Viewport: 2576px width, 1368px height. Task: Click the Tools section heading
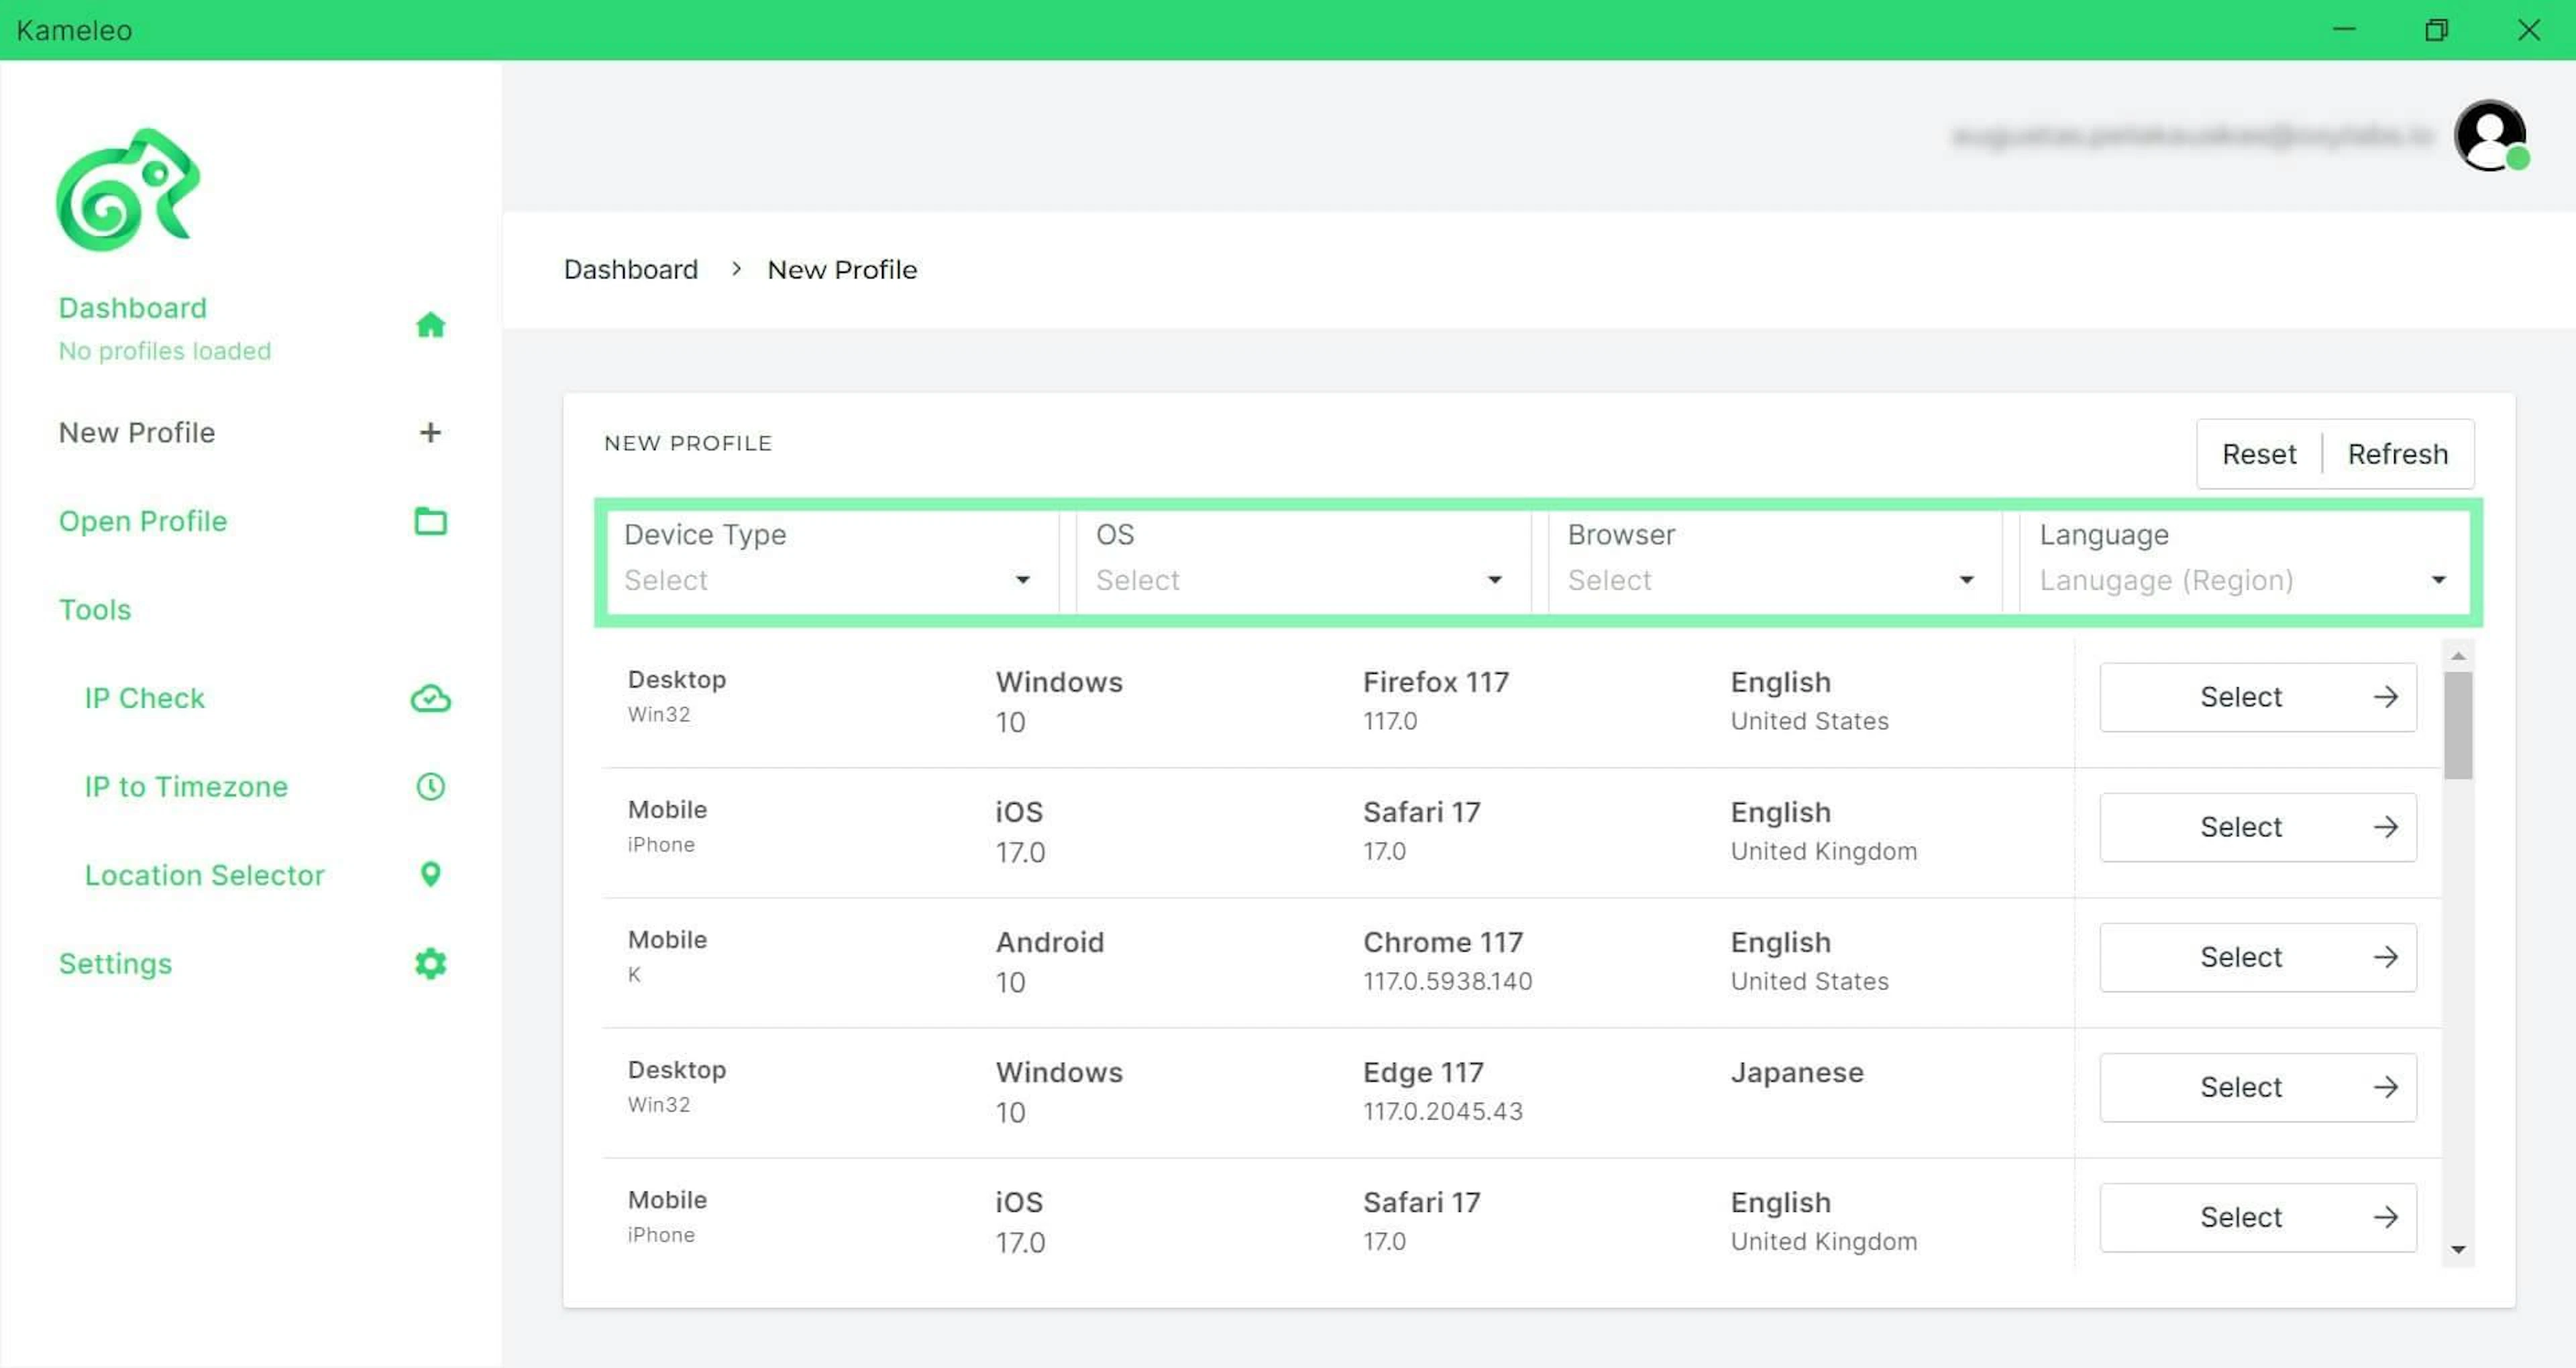tap(95, 610)
